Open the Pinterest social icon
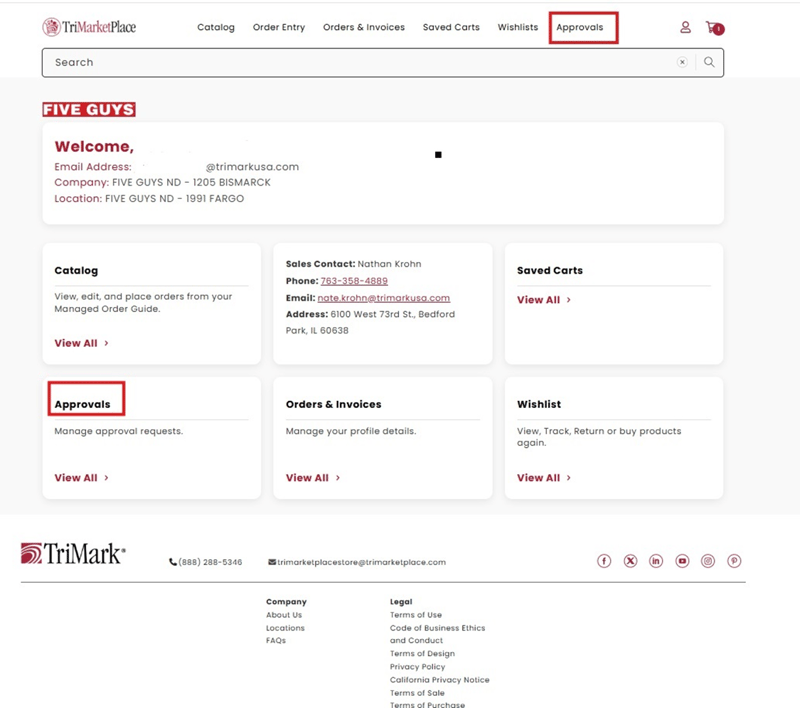This screenshot has width=800, height=708. click(734, 561)
